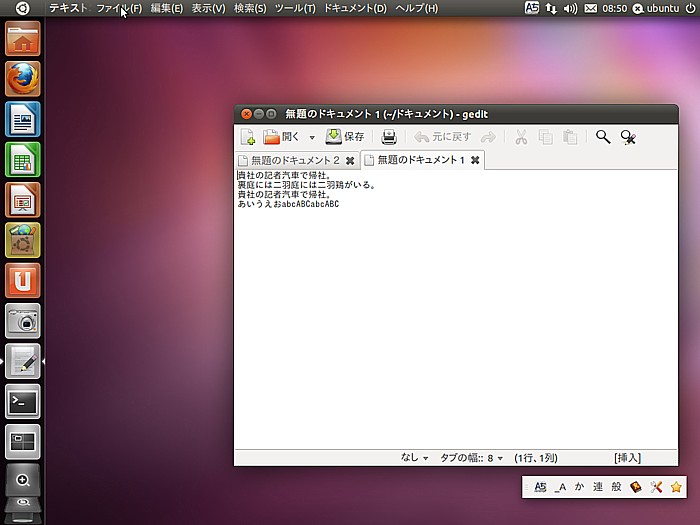Image resolution: width=700 pixels, height=525 pixels.
Task: Click the [挿入] insert mode indicator
Action: [x=627, y=458]
